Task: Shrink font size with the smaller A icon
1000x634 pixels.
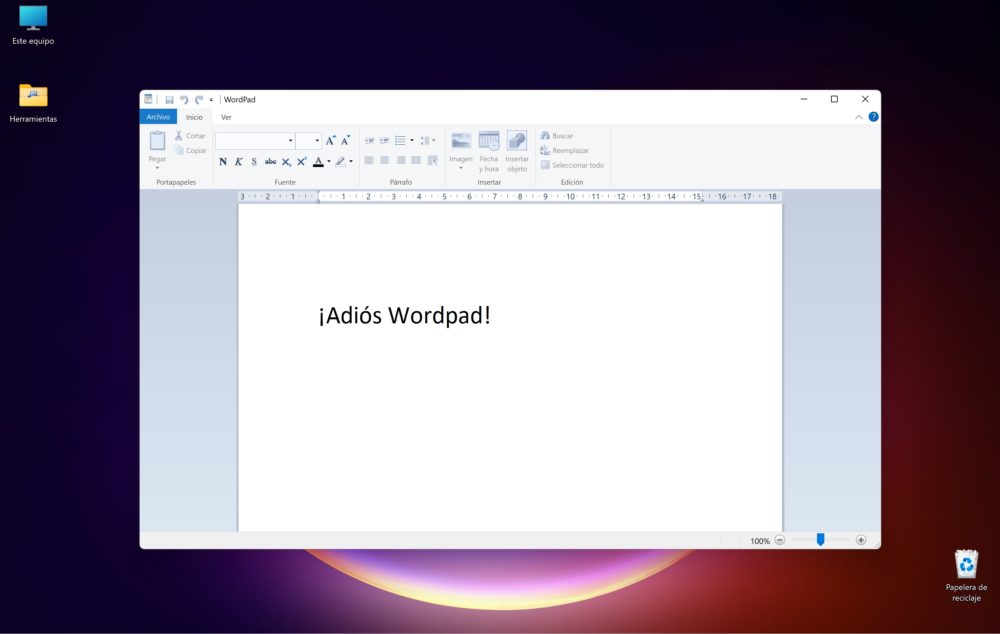Action: click(x=346, y=140)
